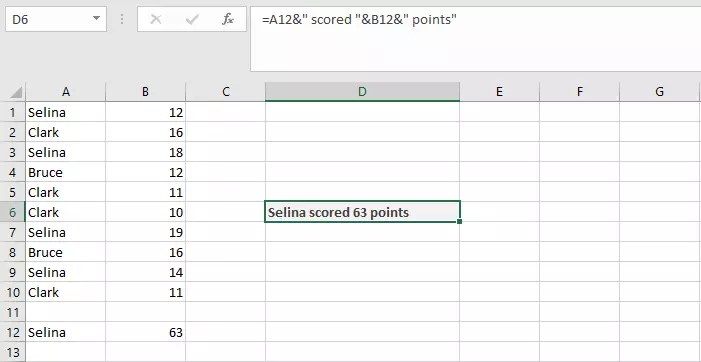Image resolution: width=701 pixels, height=362 pixels.
Task: Click cell B10 with value 11
Action: click(x=146, y=292)
